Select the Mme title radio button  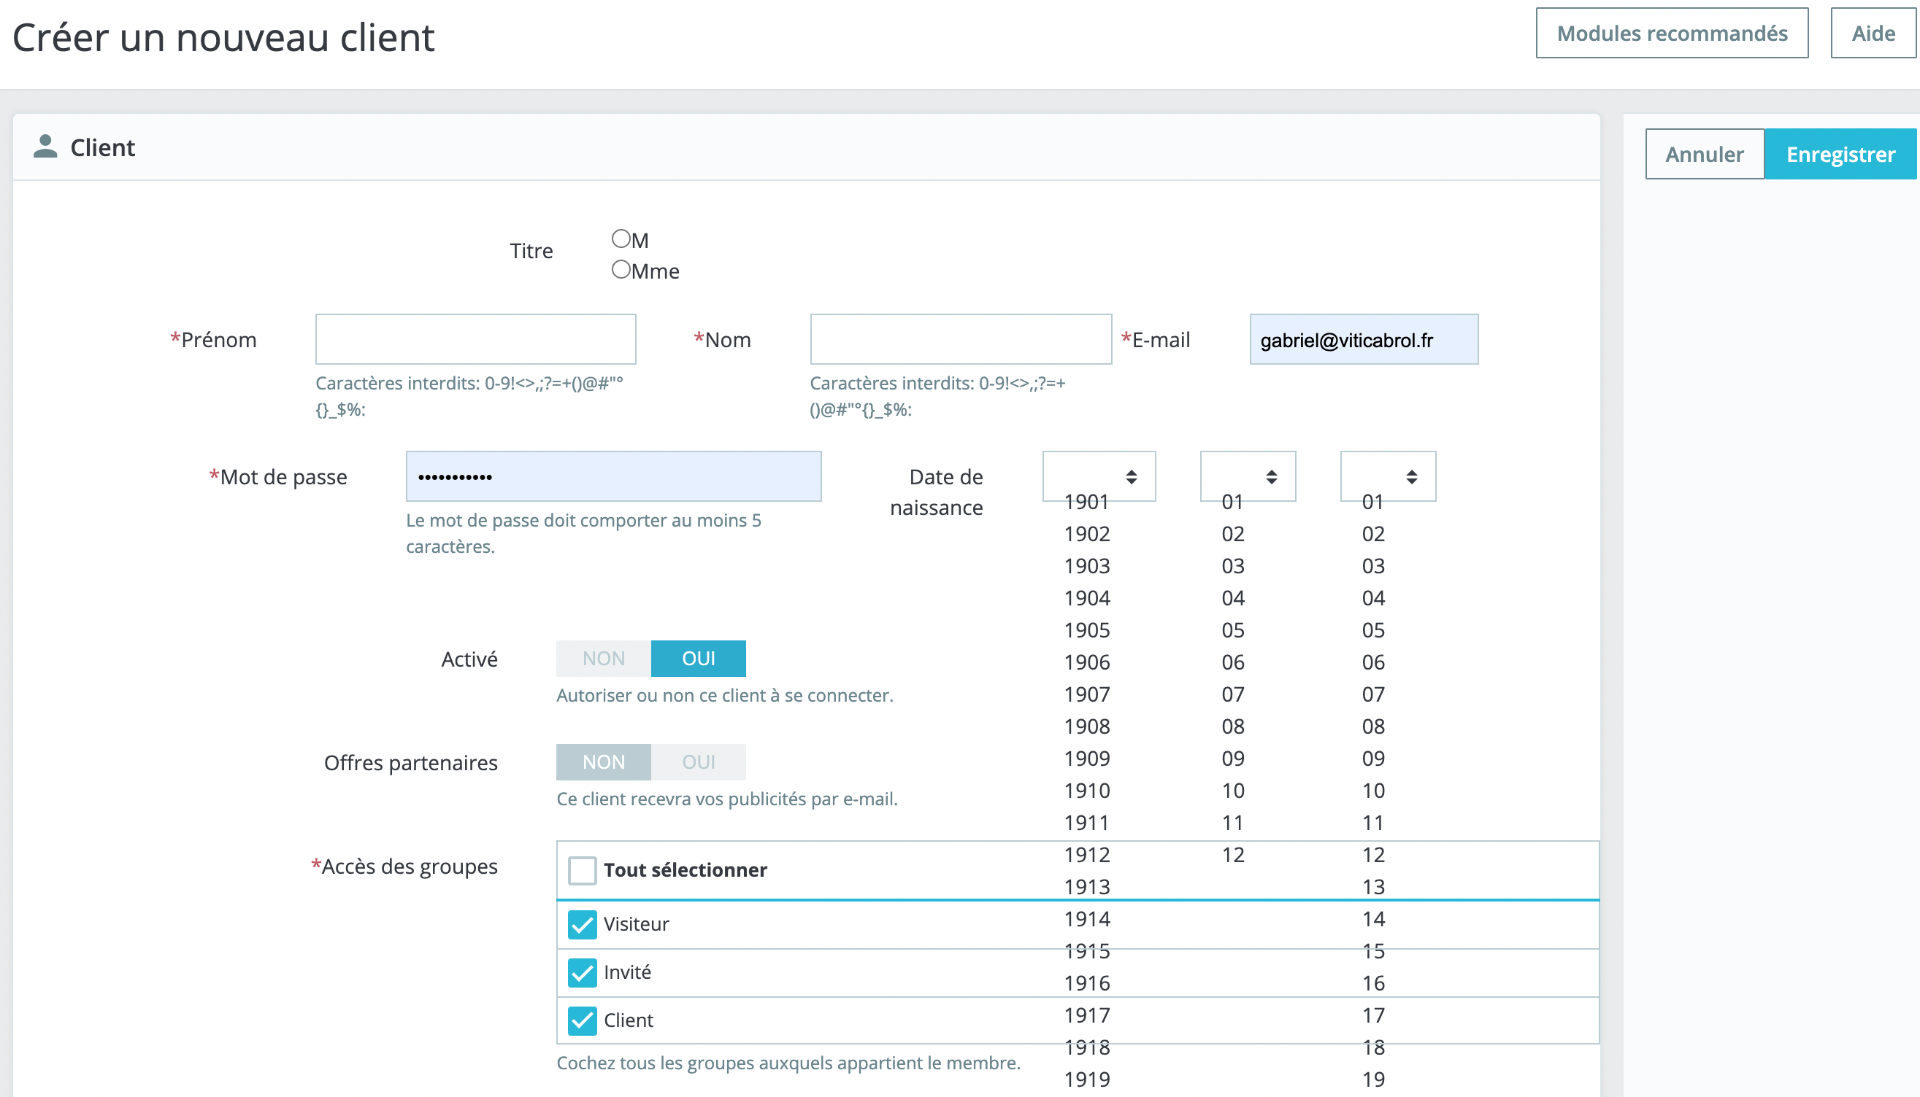tap(621, 270)
